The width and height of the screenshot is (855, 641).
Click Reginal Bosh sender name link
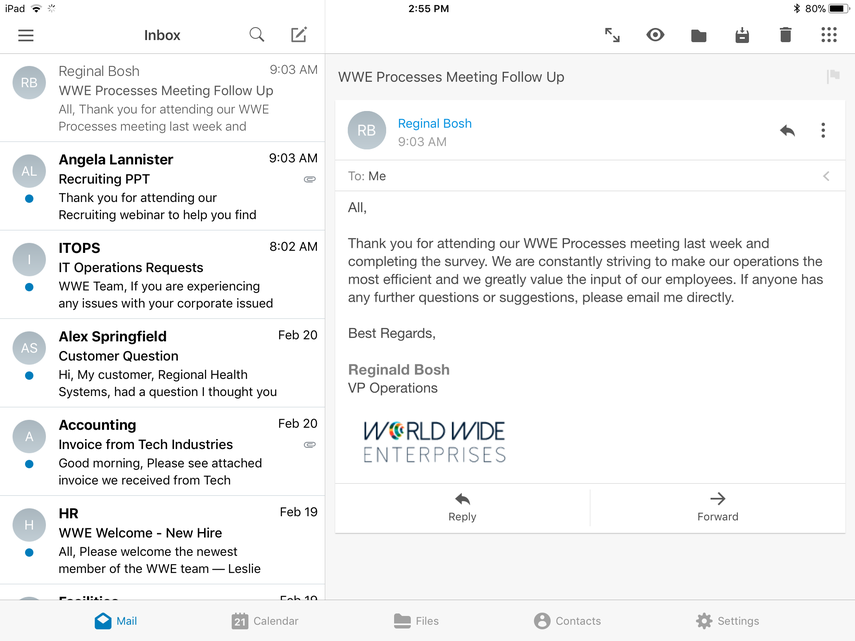(435, 123)
